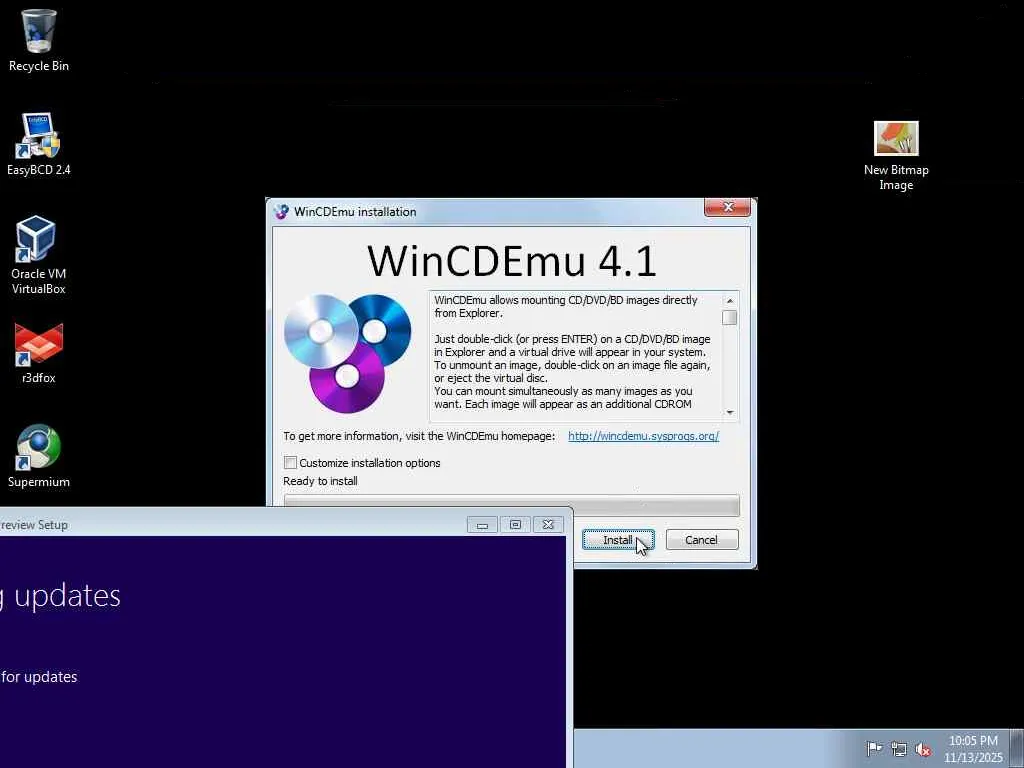1024x768 pixels.
Task: Close the WinCDEmu installation dialog
Action: click(x=728, y=207)
